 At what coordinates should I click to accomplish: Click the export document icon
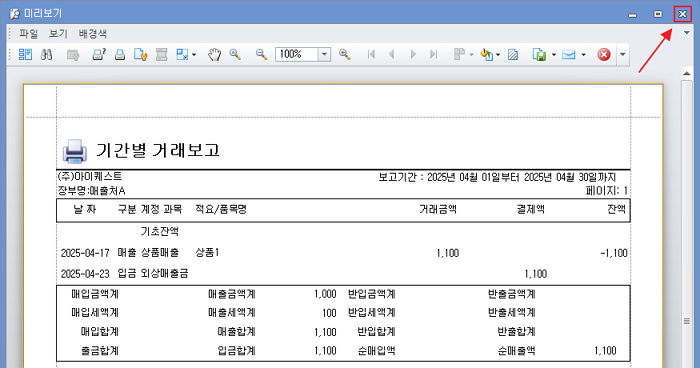539,54
